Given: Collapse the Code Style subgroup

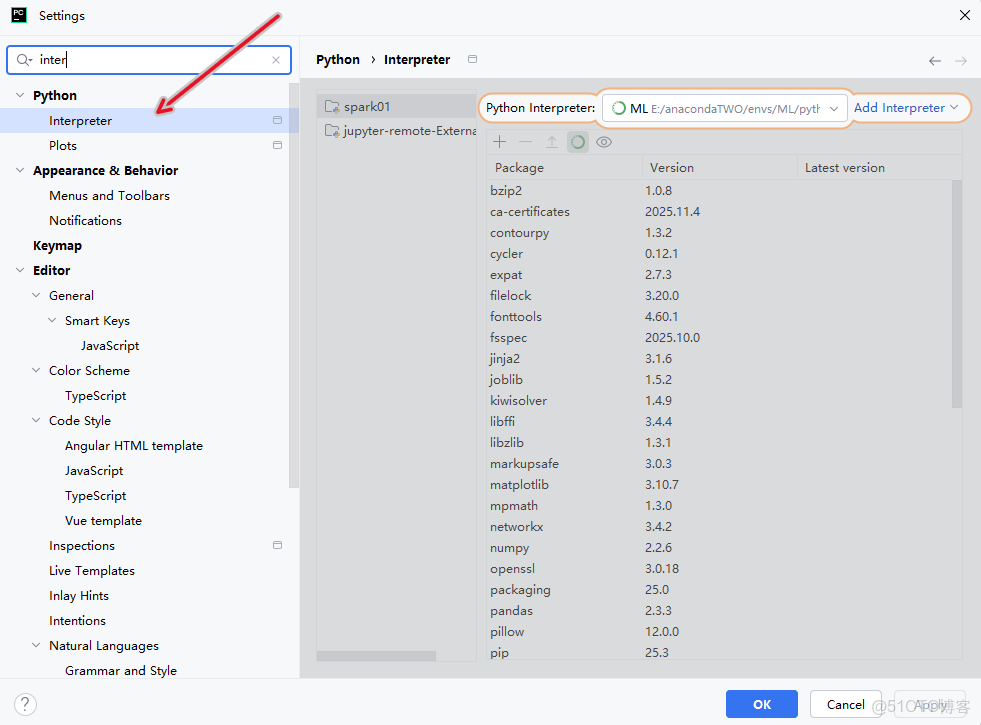Looking at the screenshot, I should [x=36, y=420].
